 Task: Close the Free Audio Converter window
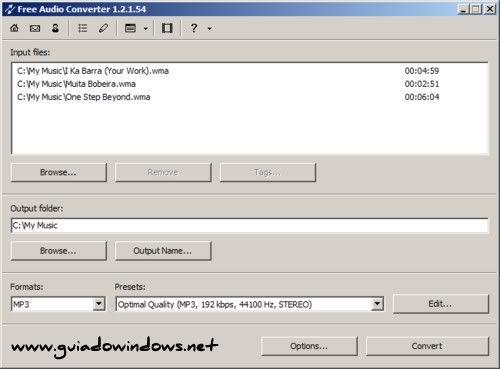click(490, 9)
